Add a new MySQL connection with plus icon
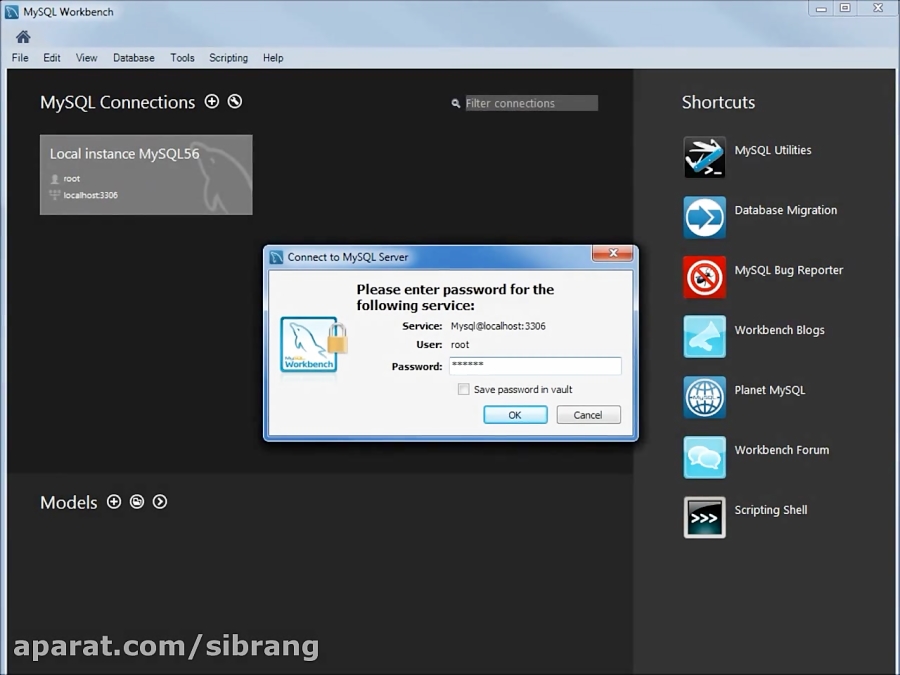Screen dimensions: 900x675 point(212,101)
